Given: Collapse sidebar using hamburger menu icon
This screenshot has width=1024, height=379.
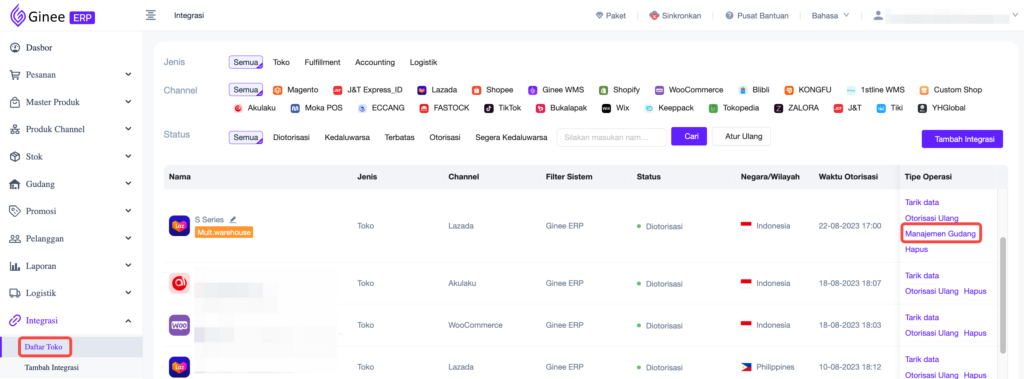Looking at the screenshot, I should pos(150,15).
